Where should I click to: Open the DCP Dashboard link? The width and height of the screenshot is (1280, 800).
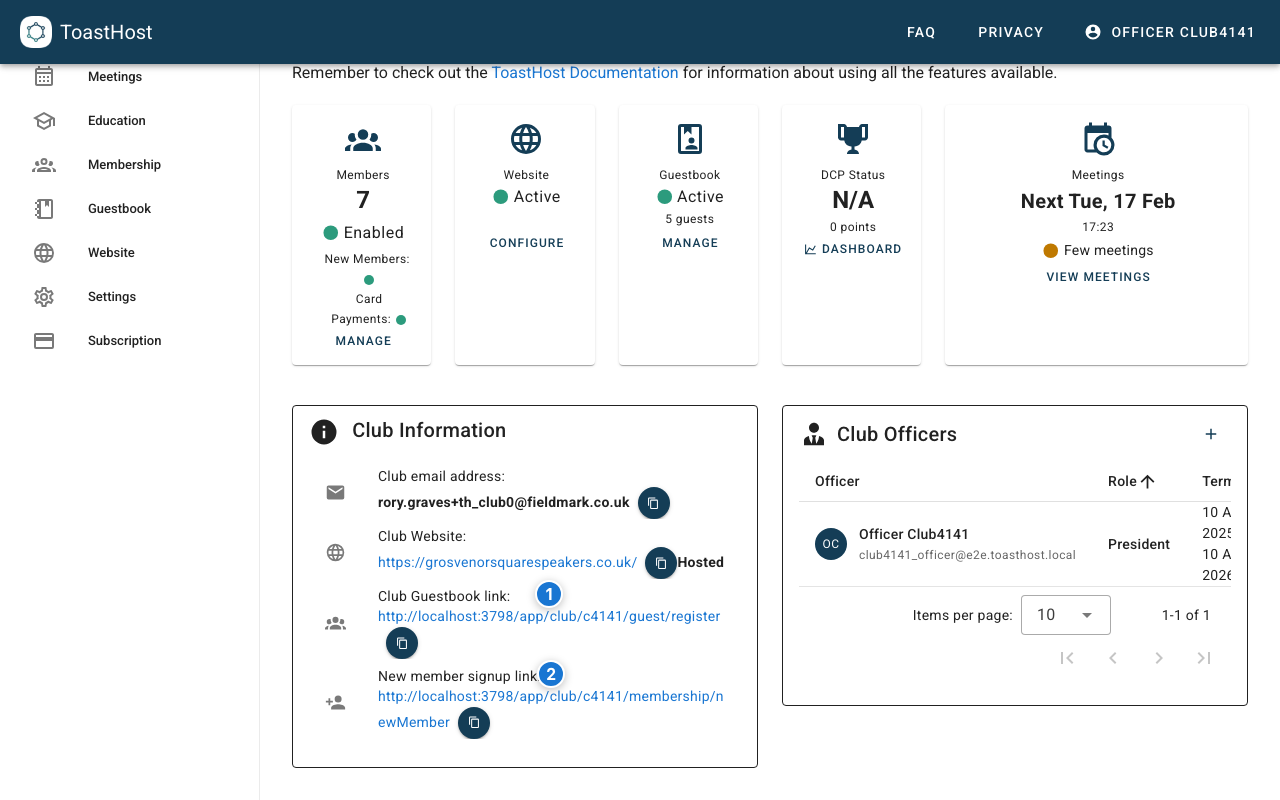coord(852,248)
